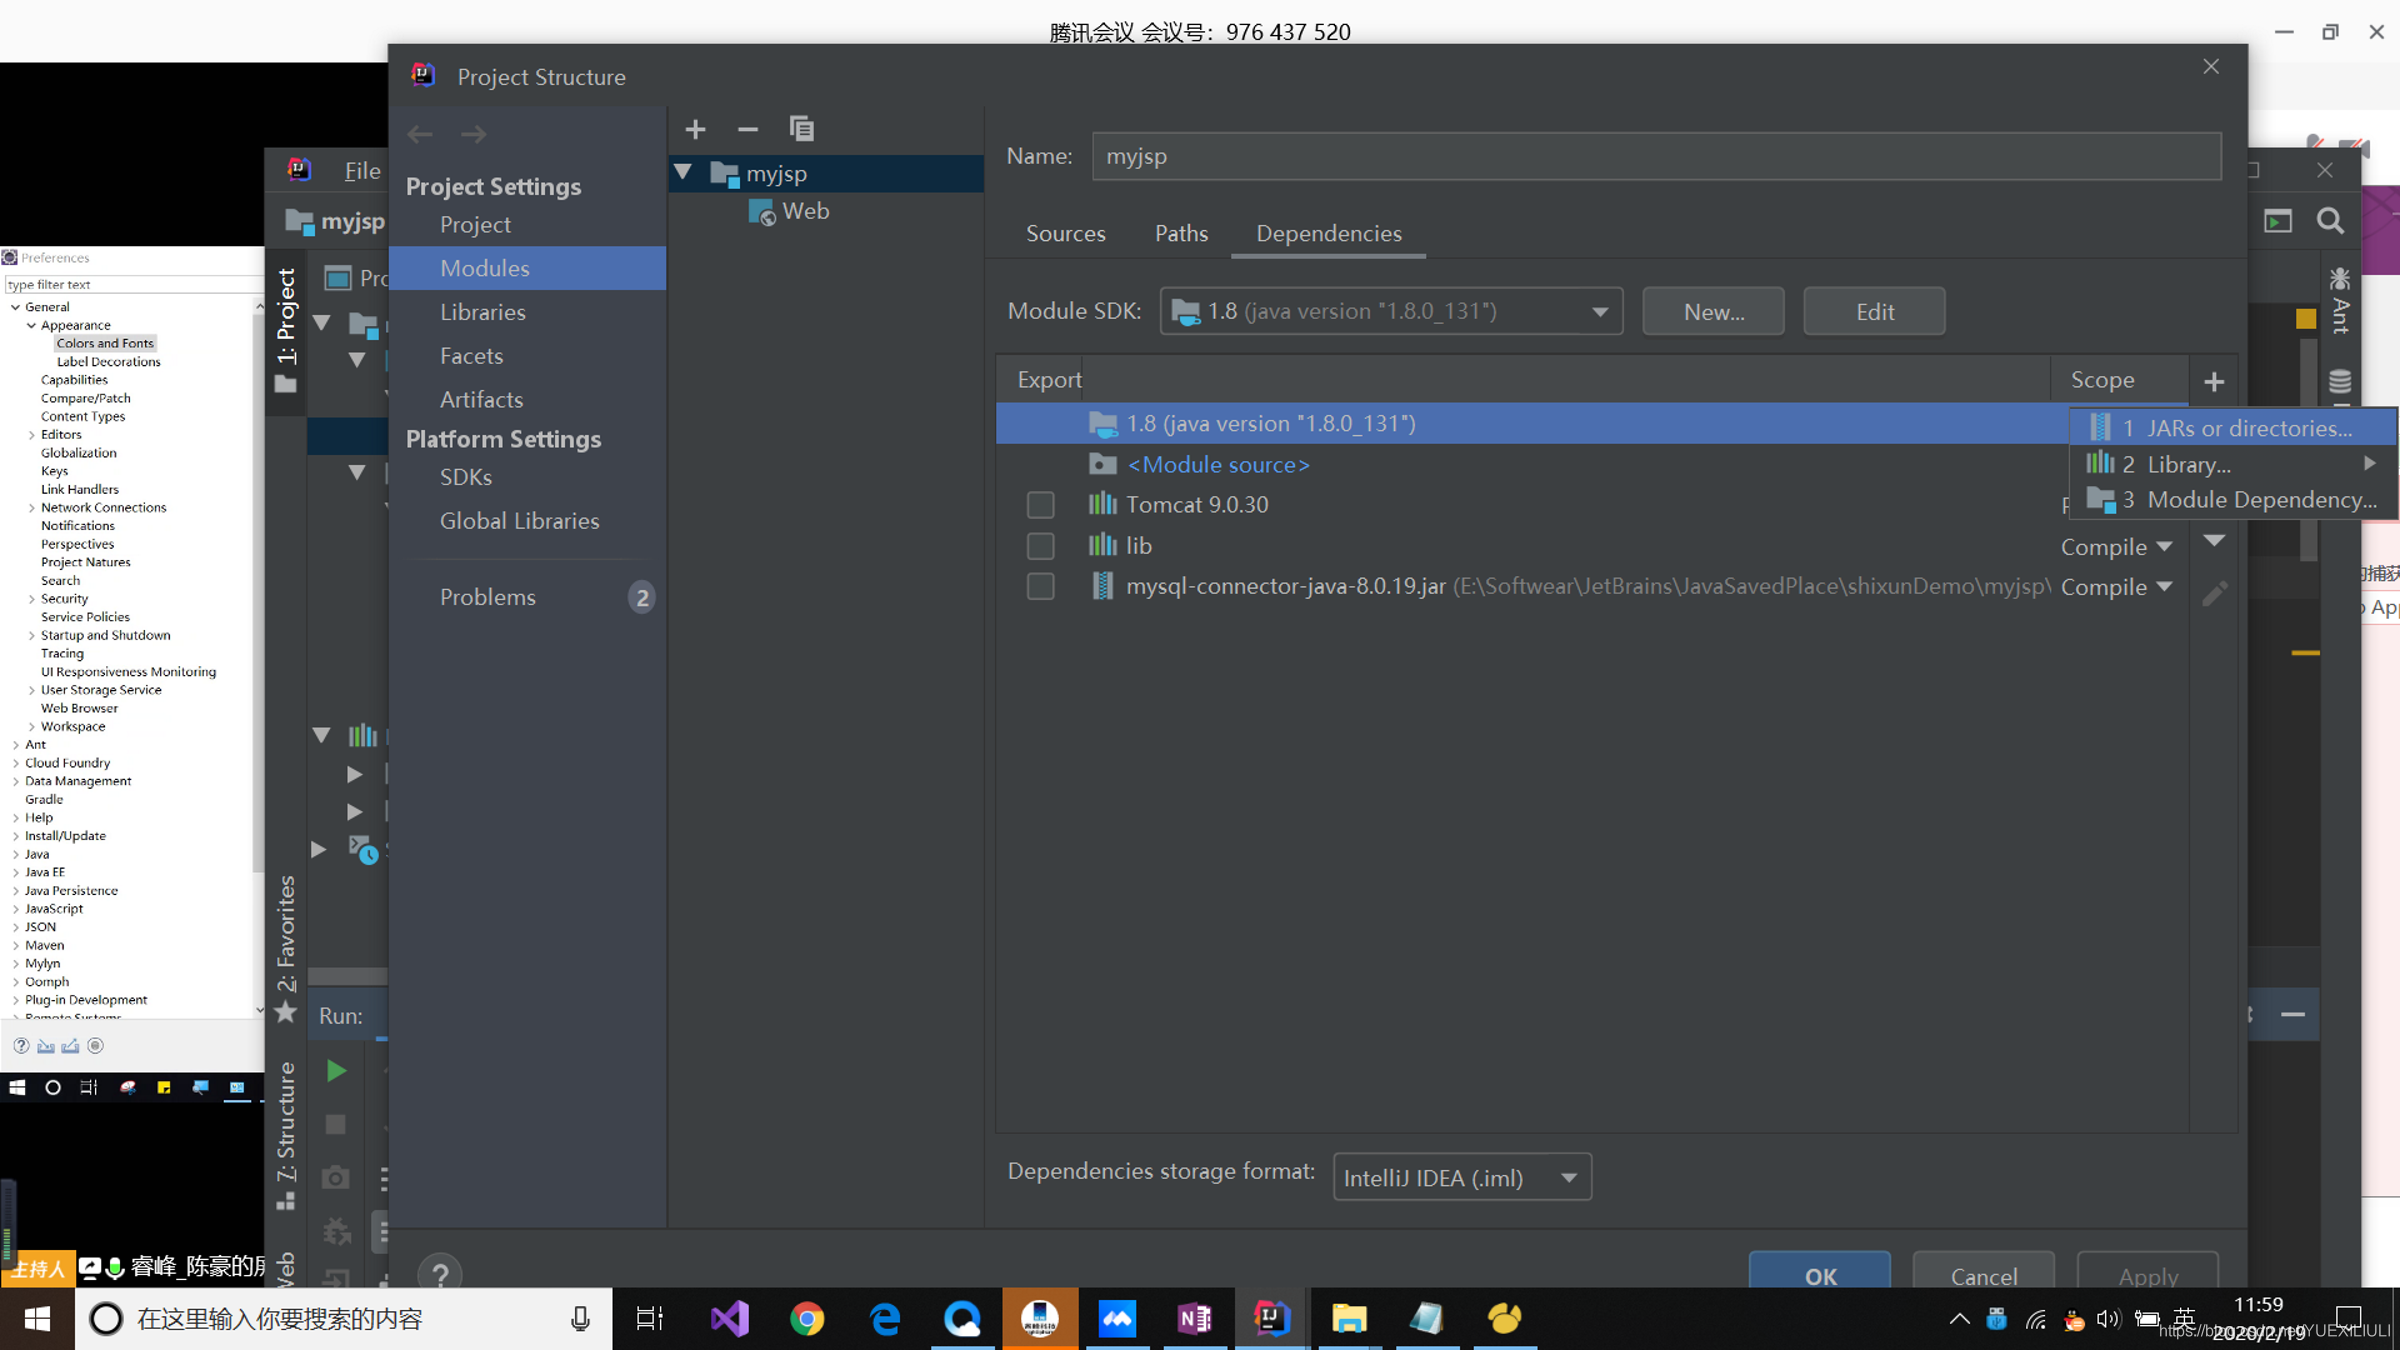Open Chrome from taskbar

pyautogui.click(x=807, y=1318)
